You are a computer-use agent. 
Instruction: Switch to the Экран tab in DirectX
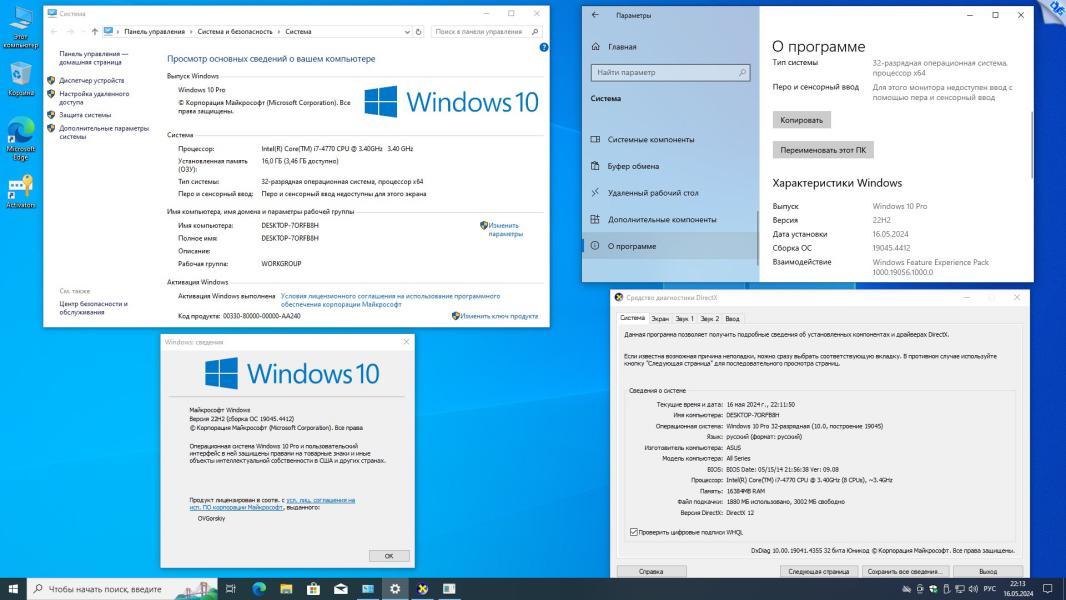[x=659, y=319]
